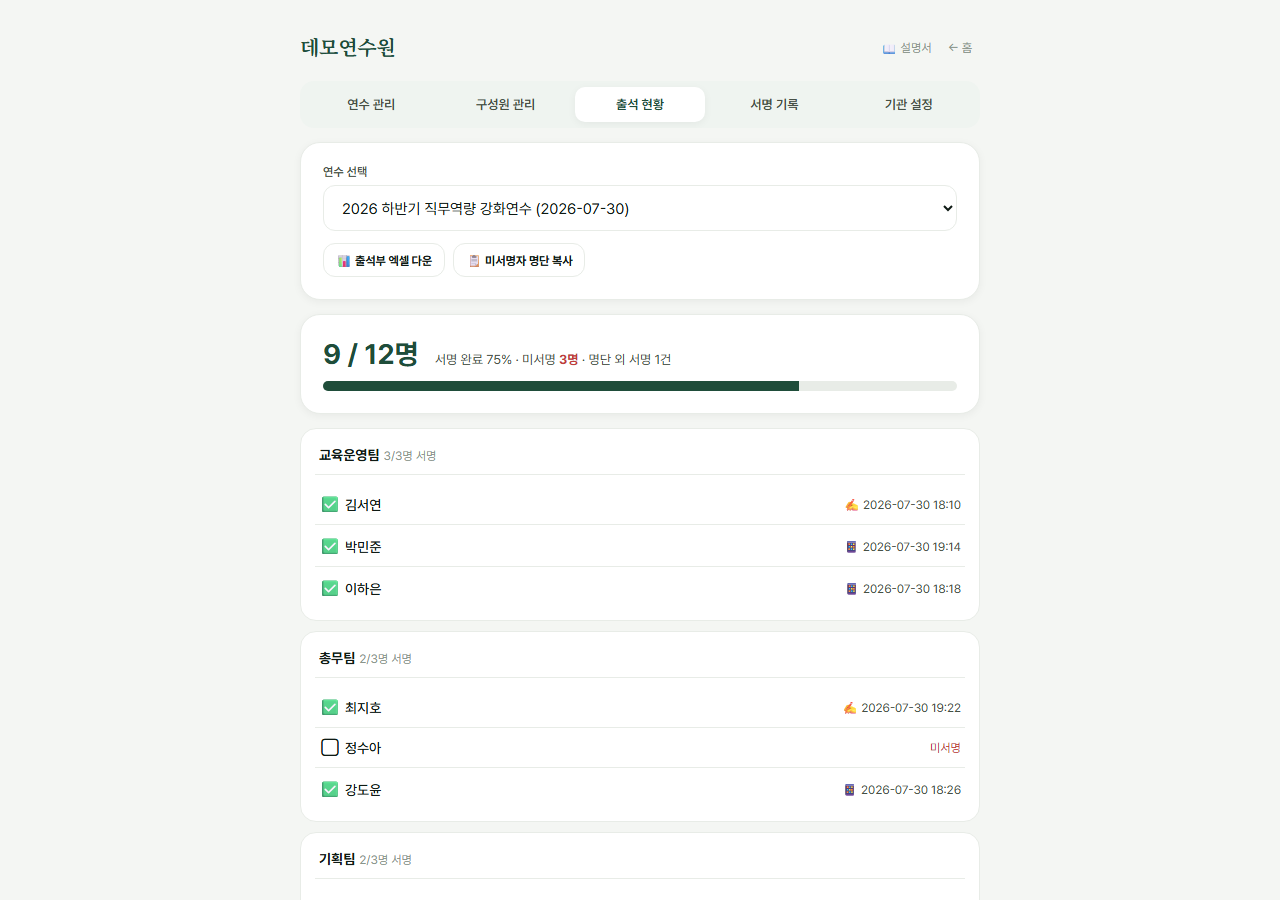Click device icon beside 박민준's 19:14 timestamp
The width and height of the screenshot is (1280, 900).
tap(851, 547)
